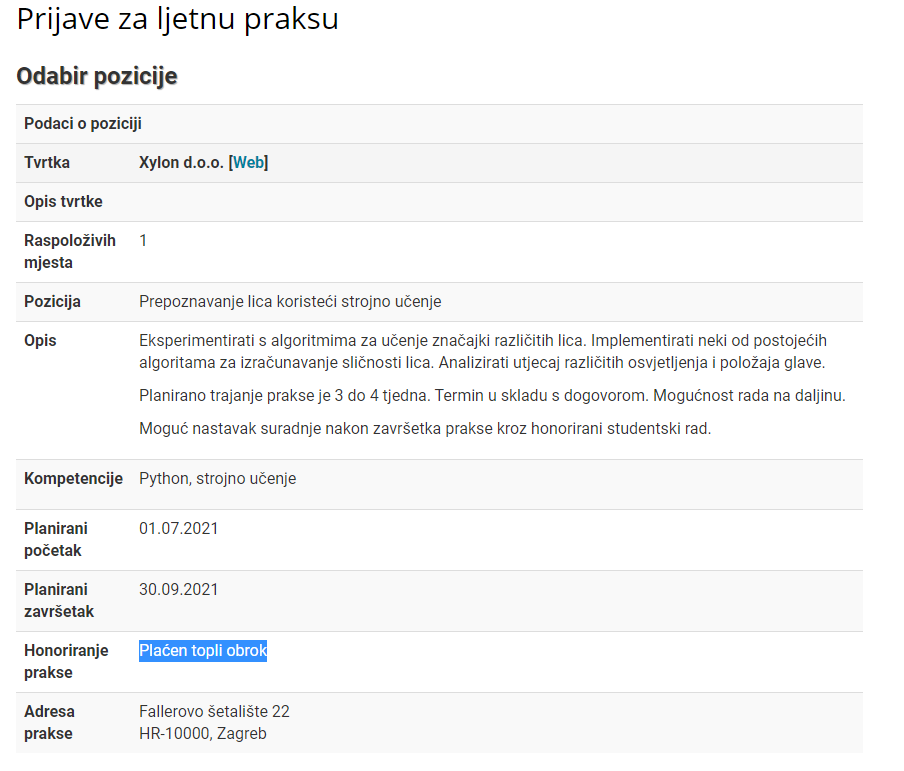Click the Kompetencije row label
This screenshot has height=771, width=904.
pyautogui.click(x=73, y=479)
